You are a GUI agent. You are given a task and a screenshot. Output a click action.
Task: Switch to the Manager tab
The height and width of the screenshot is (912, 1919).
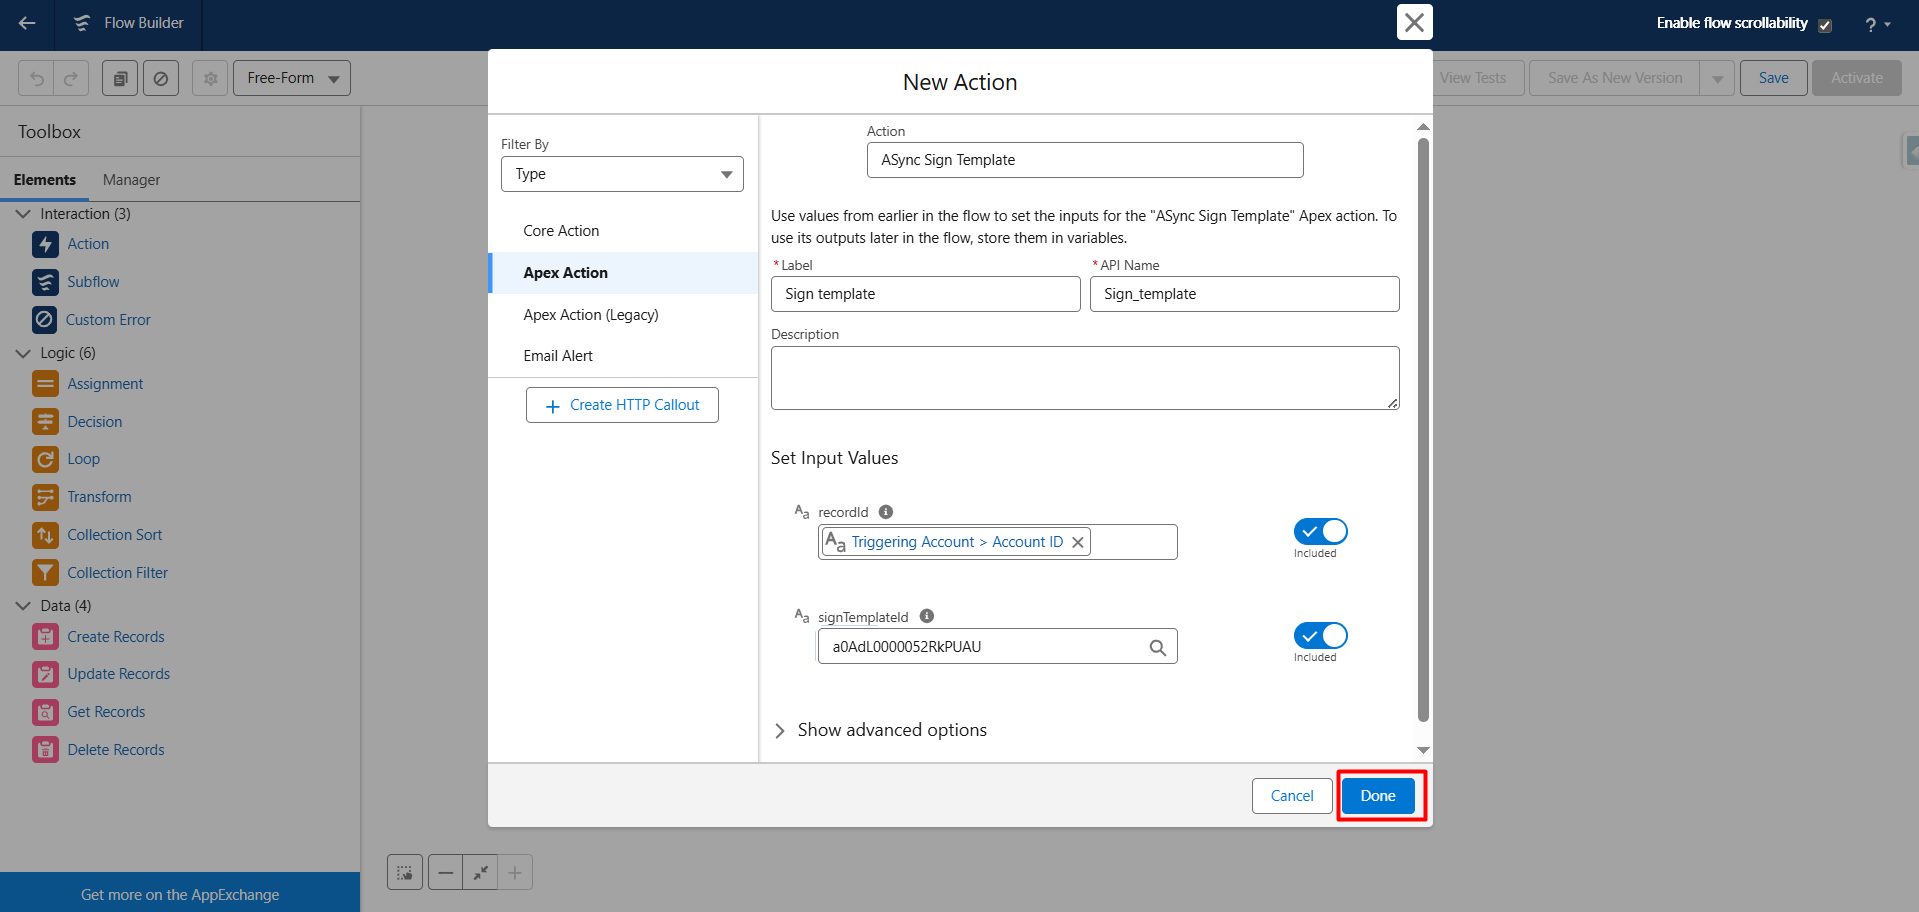tap(131, 180)
